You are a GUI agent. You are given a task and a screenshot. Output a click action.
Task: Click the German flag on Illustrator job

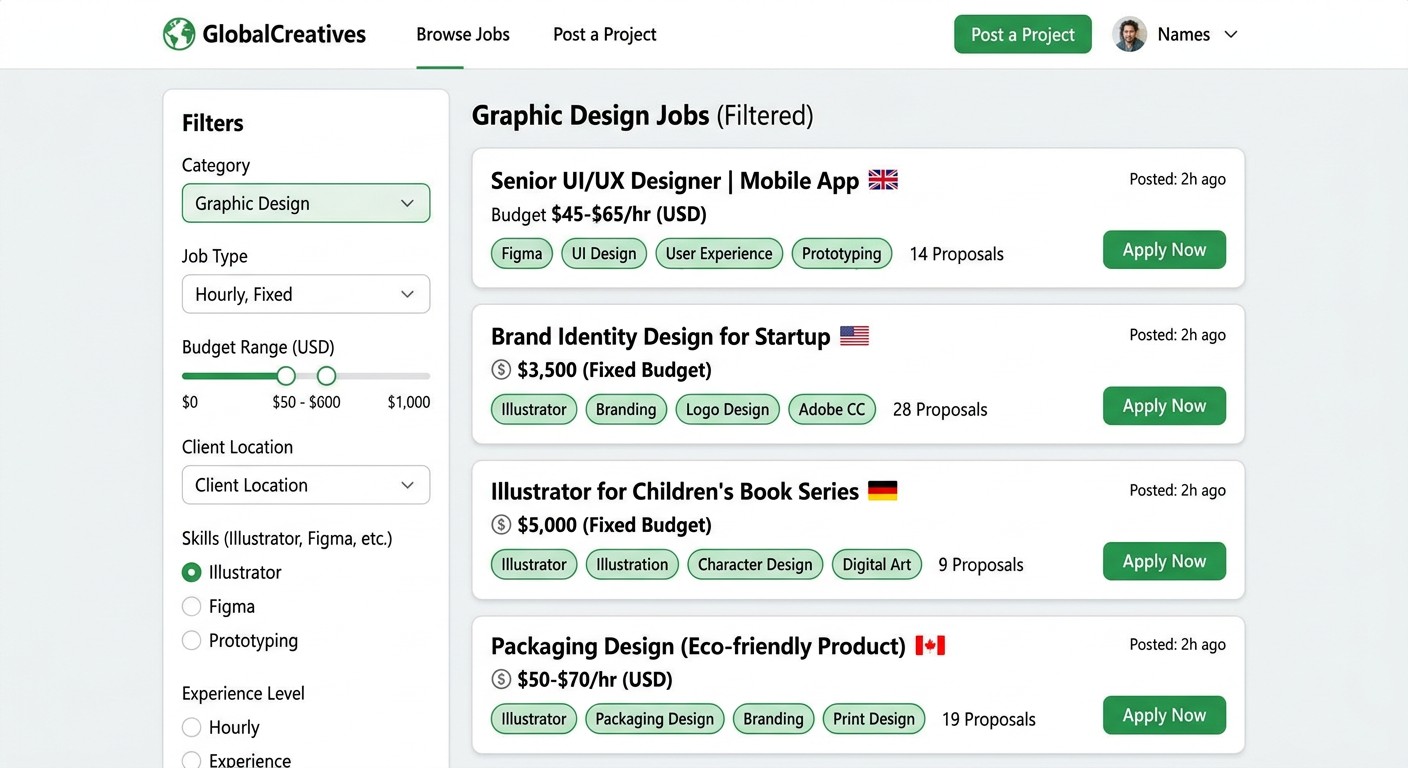882,491
